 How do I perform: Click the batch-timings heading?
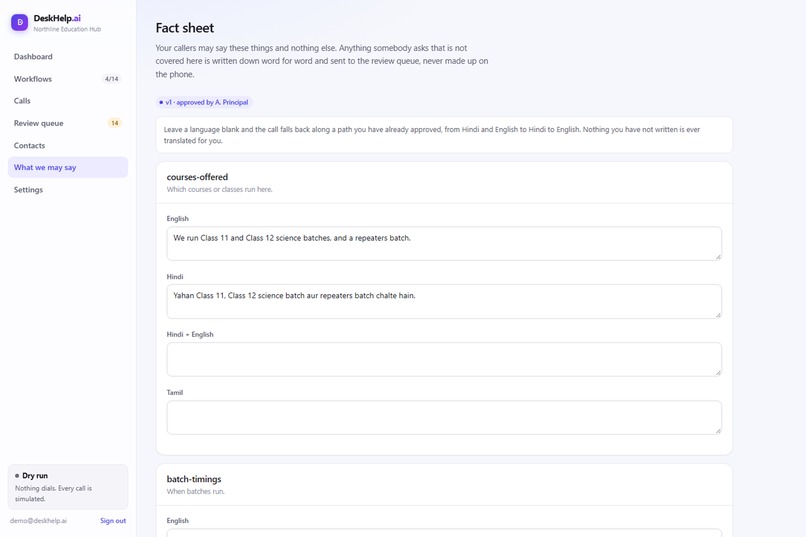tap(194, 479)
